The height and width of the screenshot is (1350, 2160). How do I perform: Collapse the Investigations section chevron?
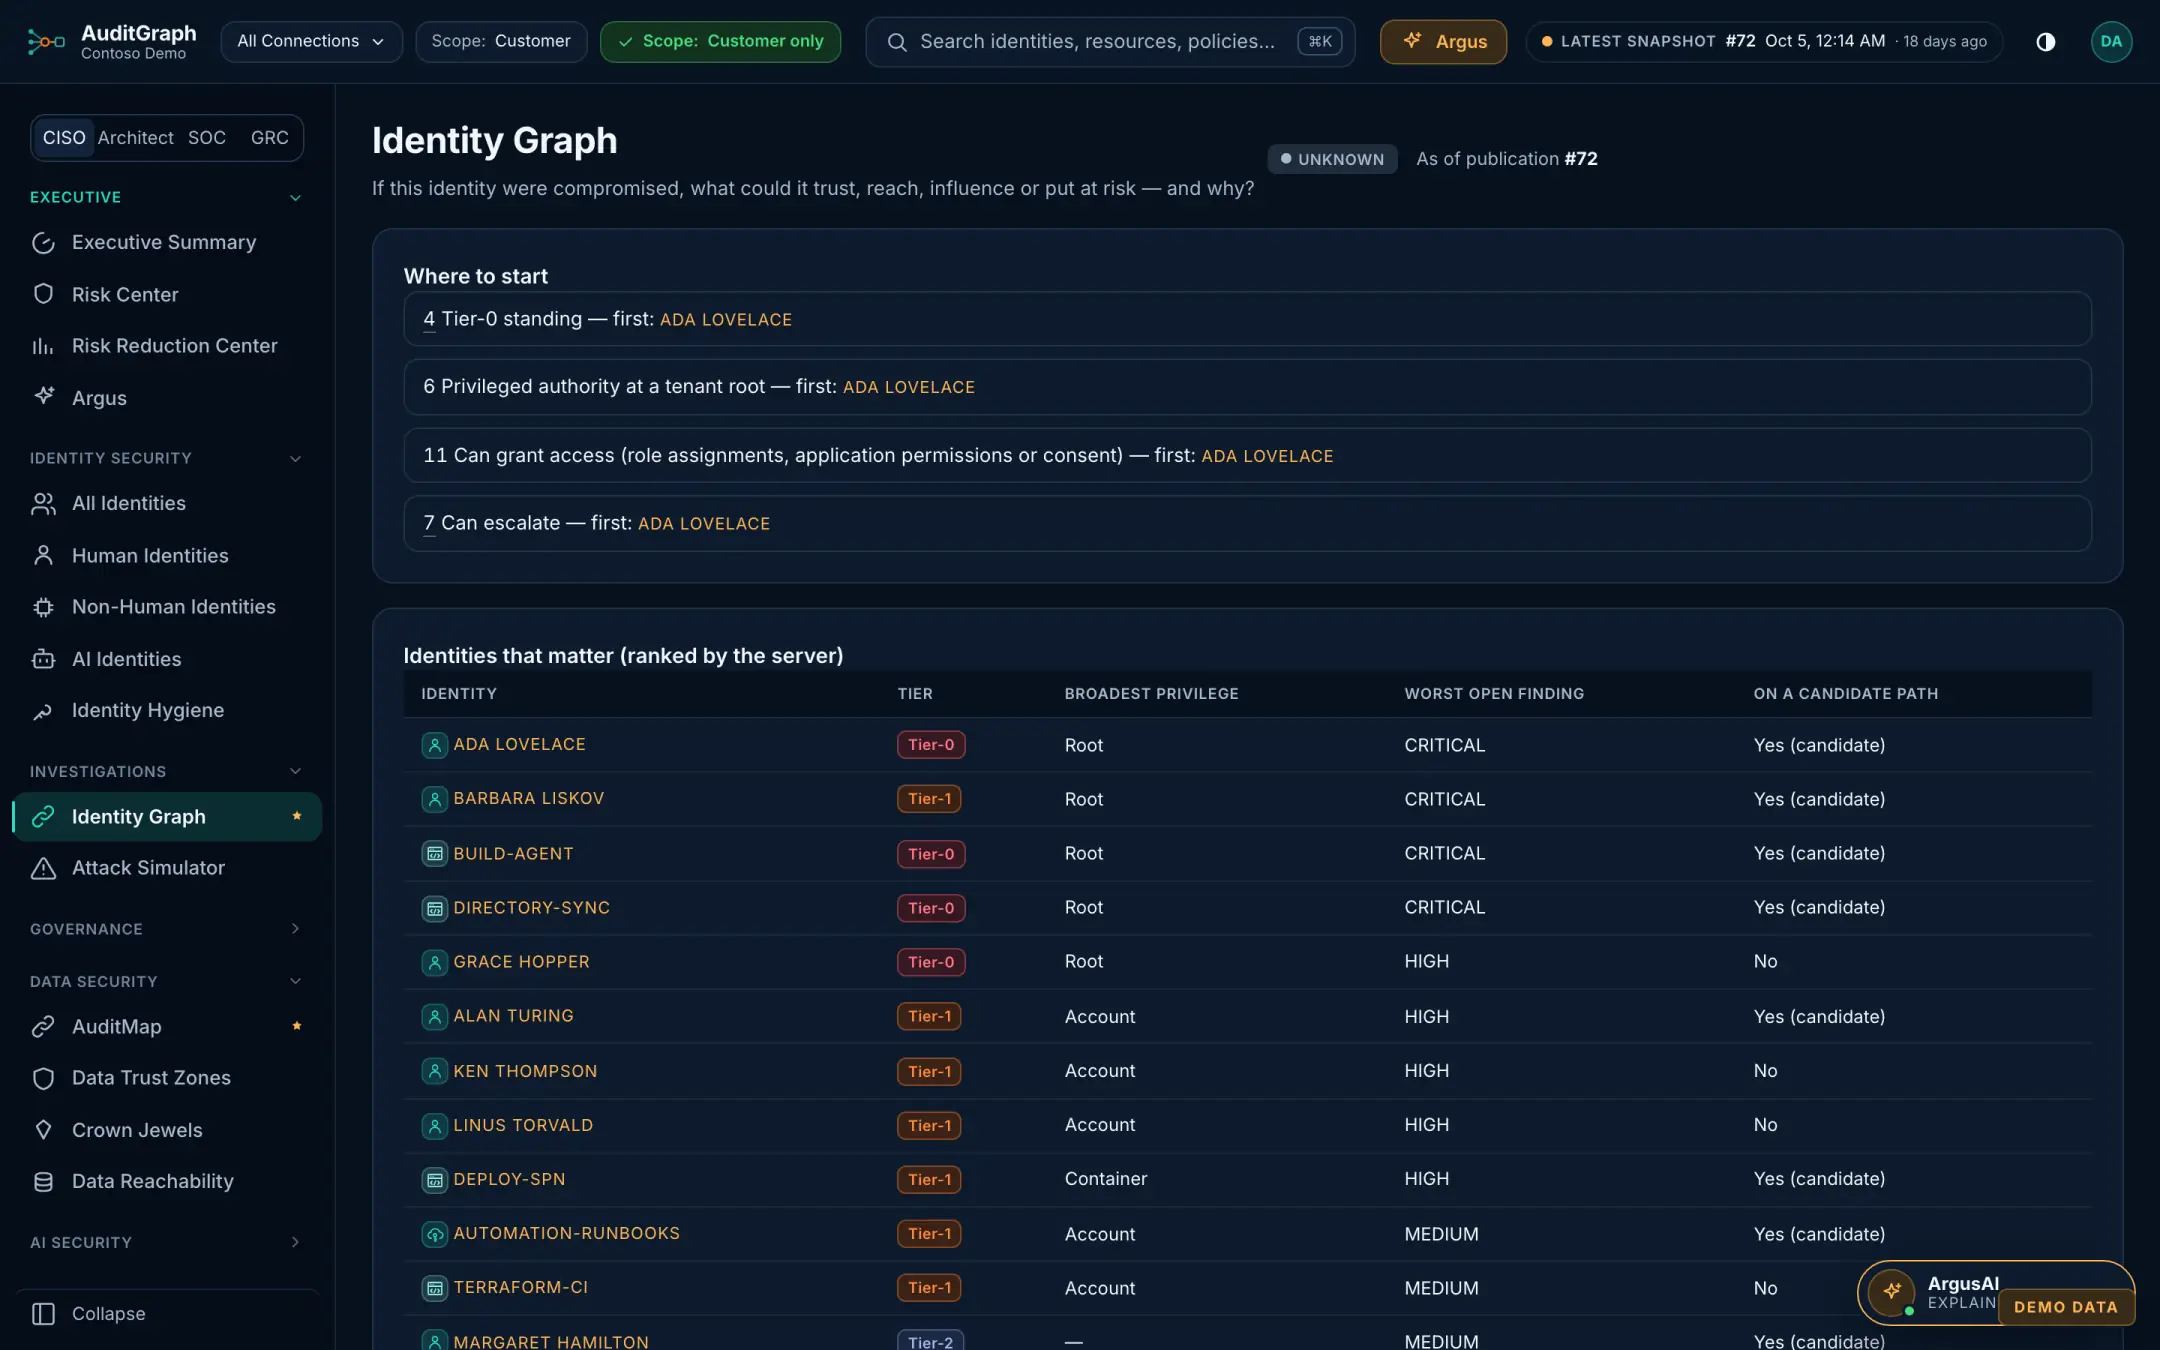pos(295,772)
